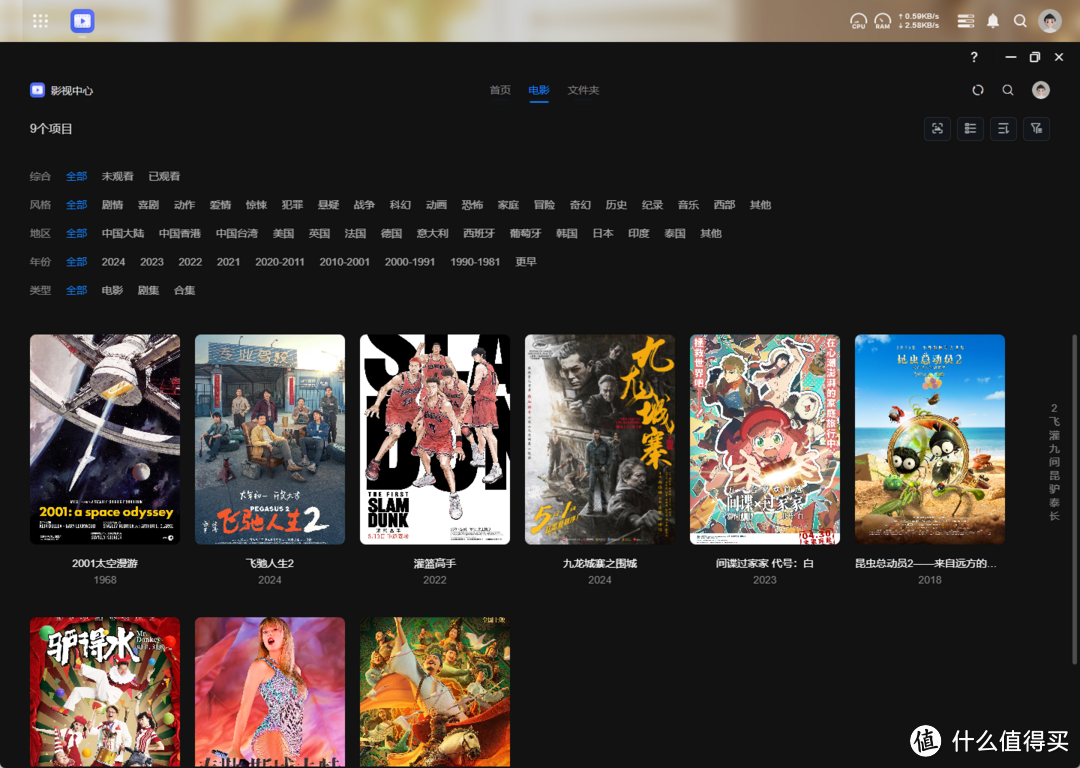Filter genre by 科幻
The width and height of the screenshot is (1080, 768).
pyautogui.click(x=400, y=205)
